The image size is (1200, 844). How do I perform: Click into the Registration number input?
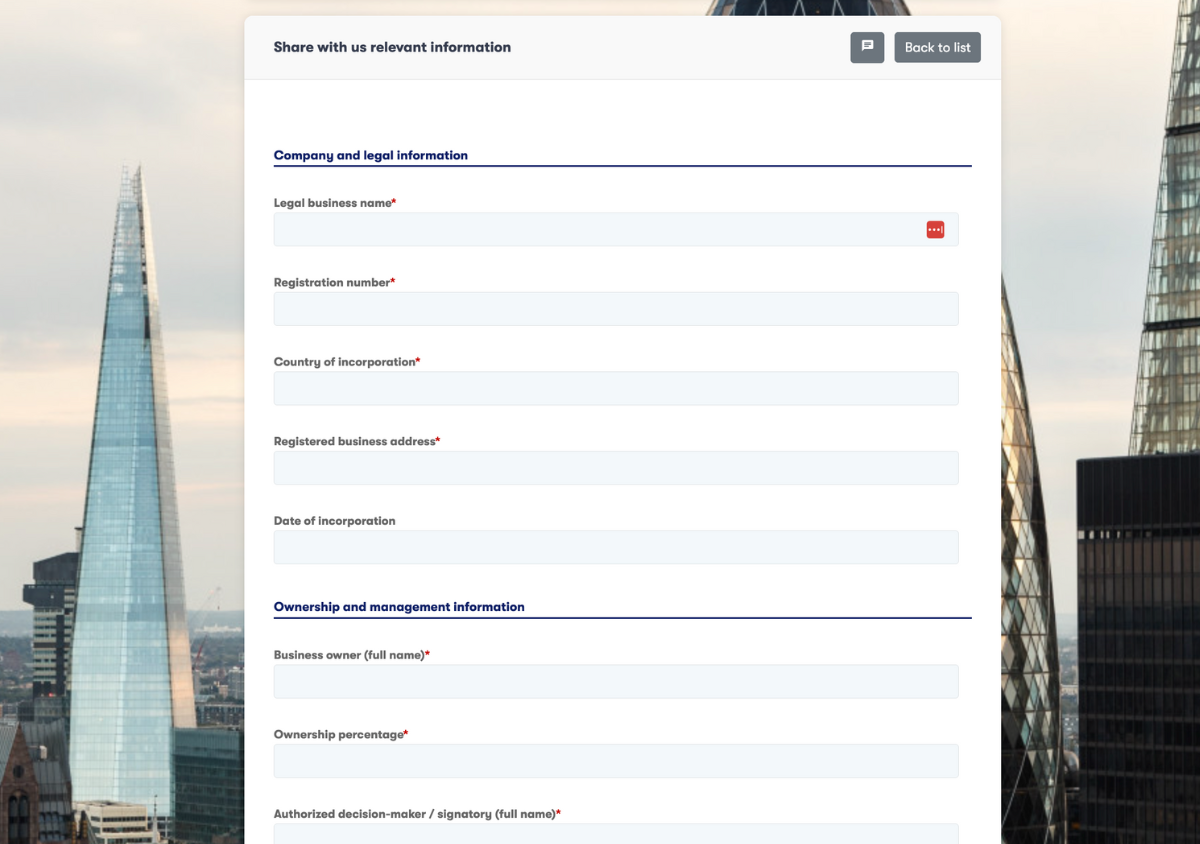tap(615, 309)
